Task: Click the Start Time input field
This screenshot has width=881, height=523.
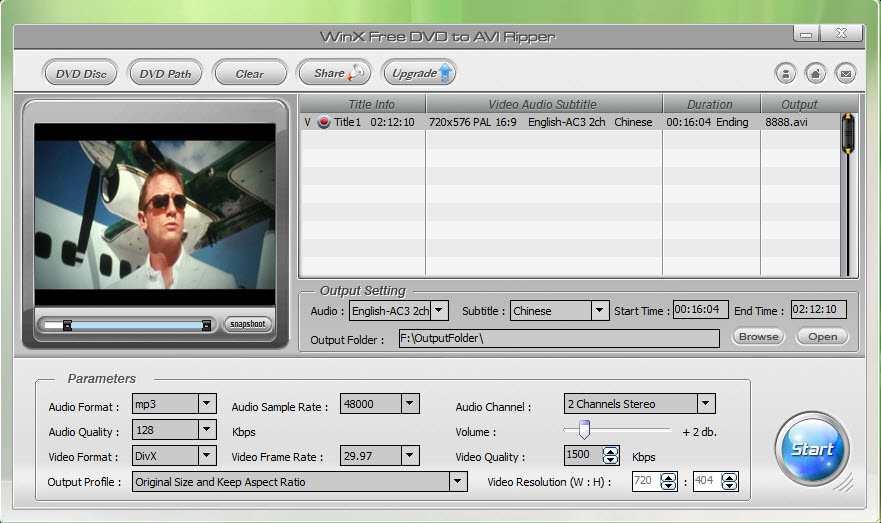Action: click(x=700, y=310)
